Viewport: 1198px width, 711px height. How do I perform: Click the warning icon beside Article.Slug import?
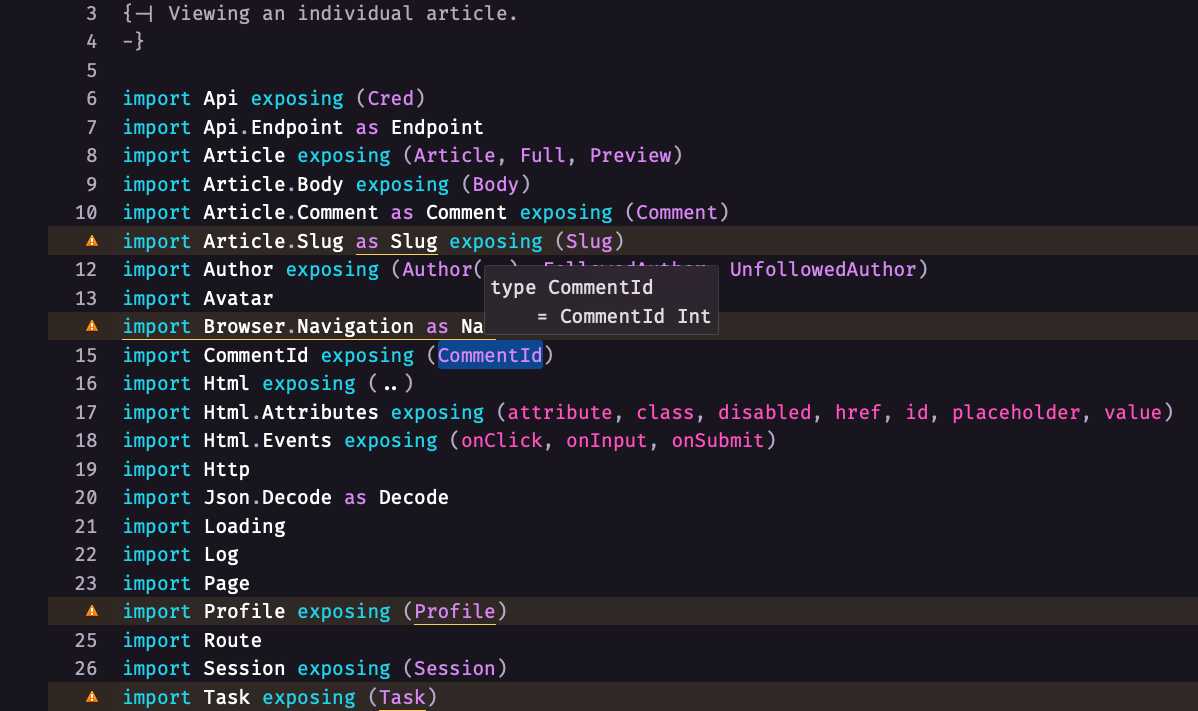pos(92,241)
